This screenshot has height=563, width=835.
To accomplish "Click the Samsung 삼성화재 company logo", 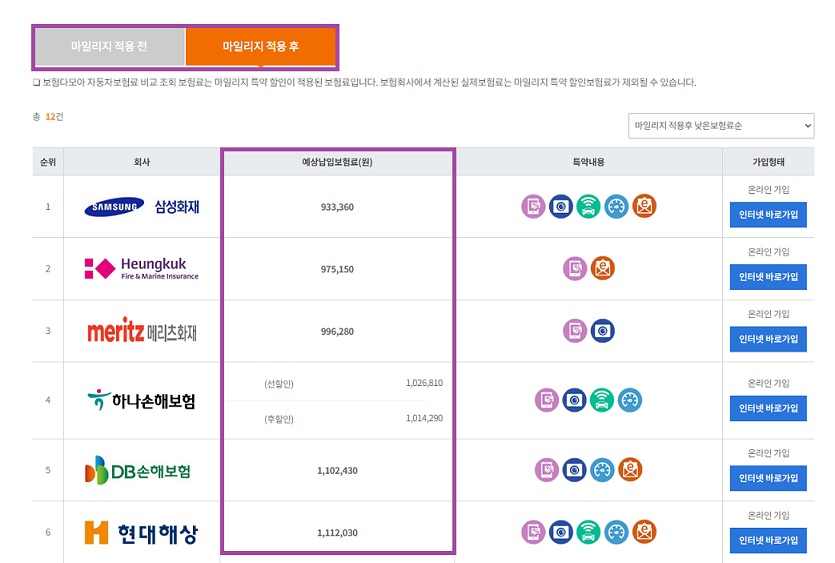I will (142, 207).
